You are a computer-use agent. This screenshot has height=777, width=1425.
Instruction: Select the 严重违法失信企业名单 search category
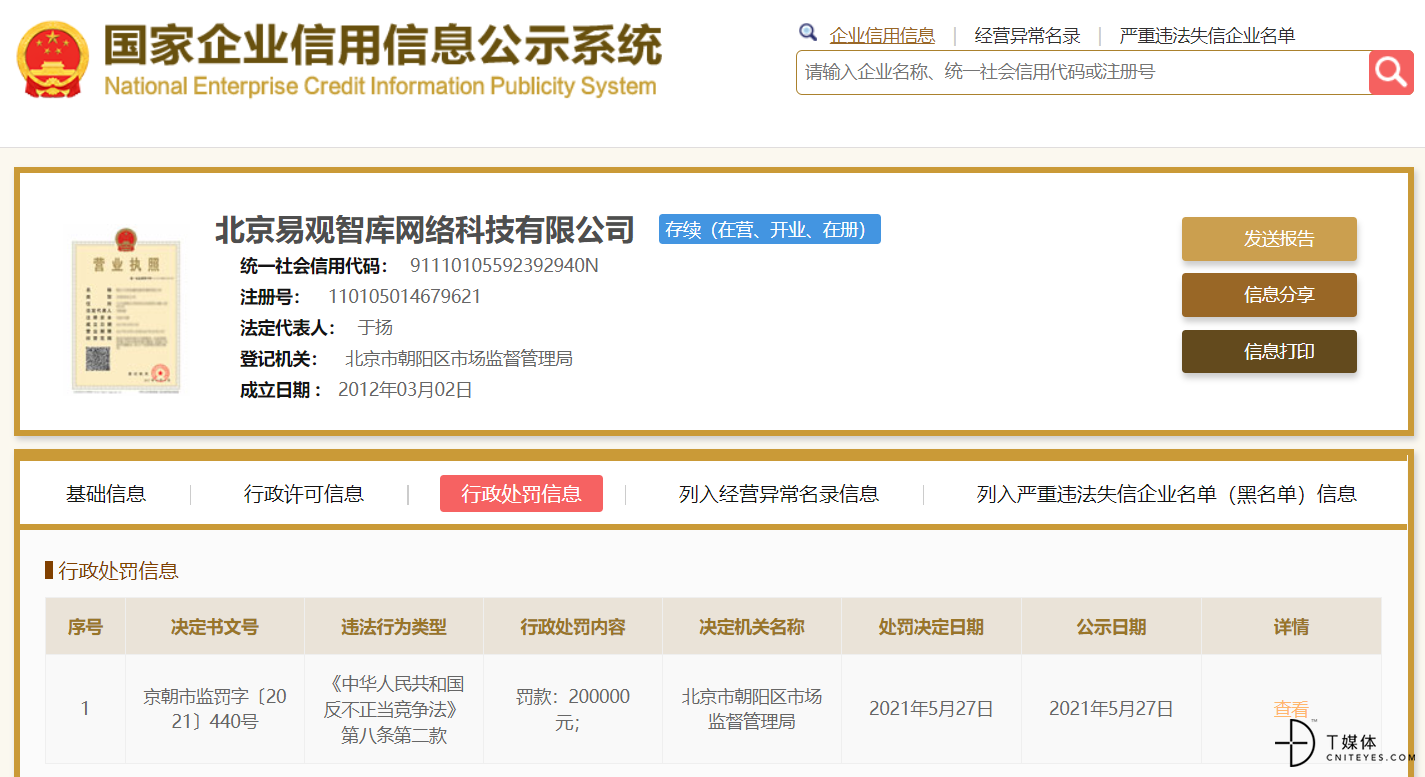pos(1207,36)
